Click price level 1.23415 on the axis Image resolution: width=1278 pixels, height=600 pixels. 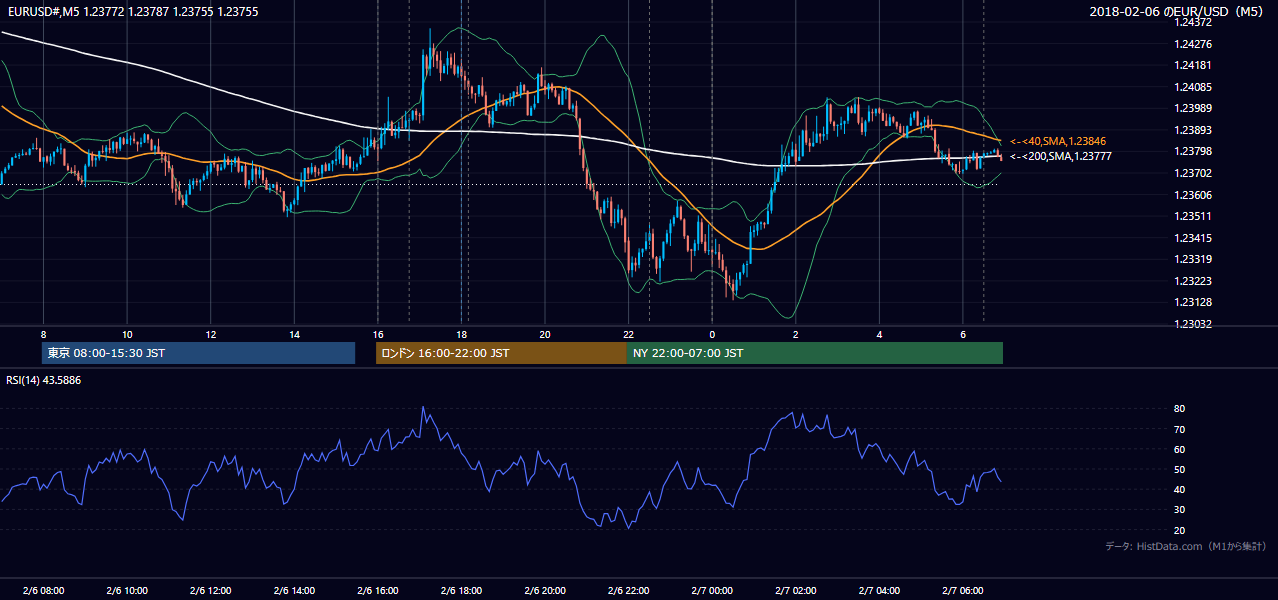[1195, 238]
